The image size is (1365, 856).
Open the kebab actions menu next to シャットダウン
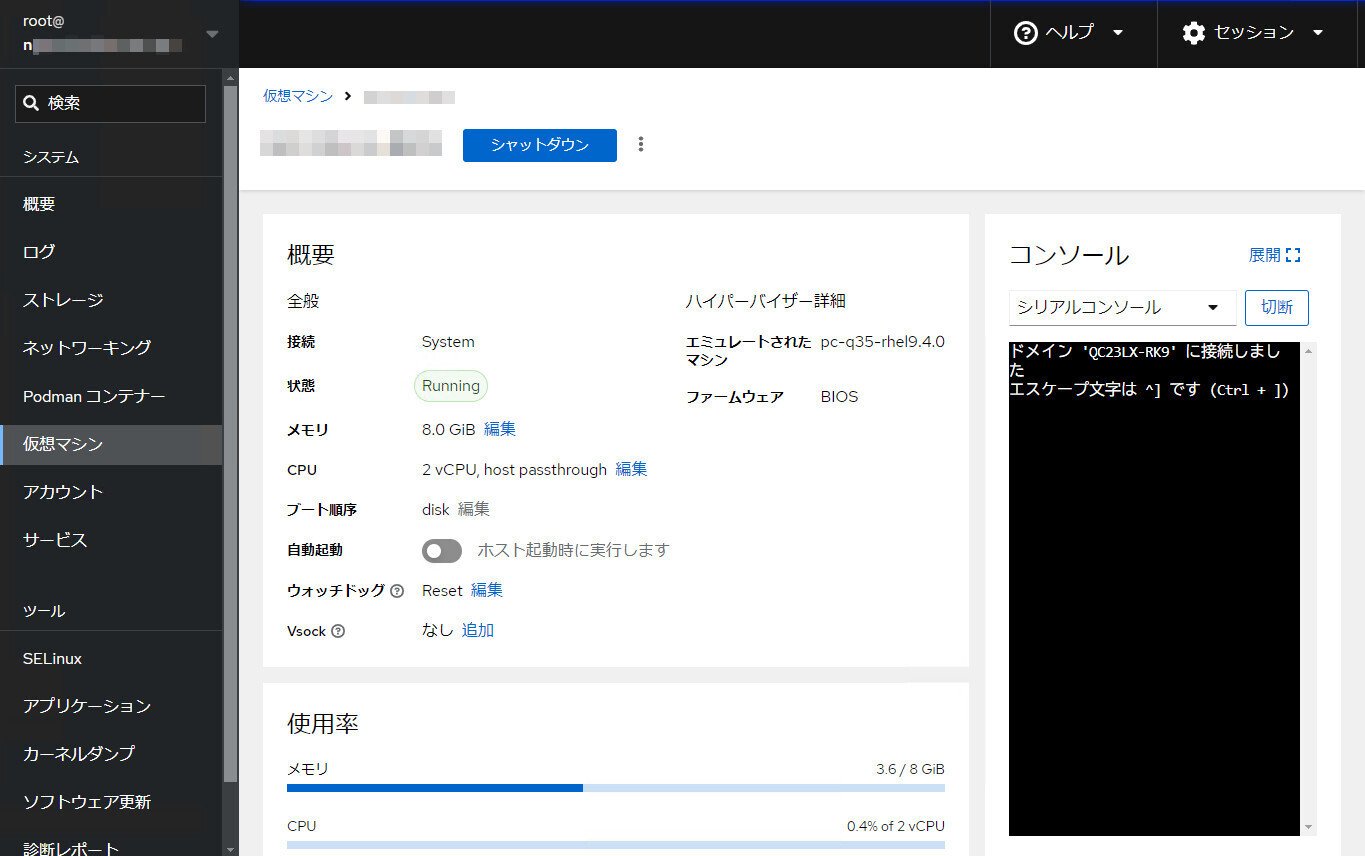point(641,144)
